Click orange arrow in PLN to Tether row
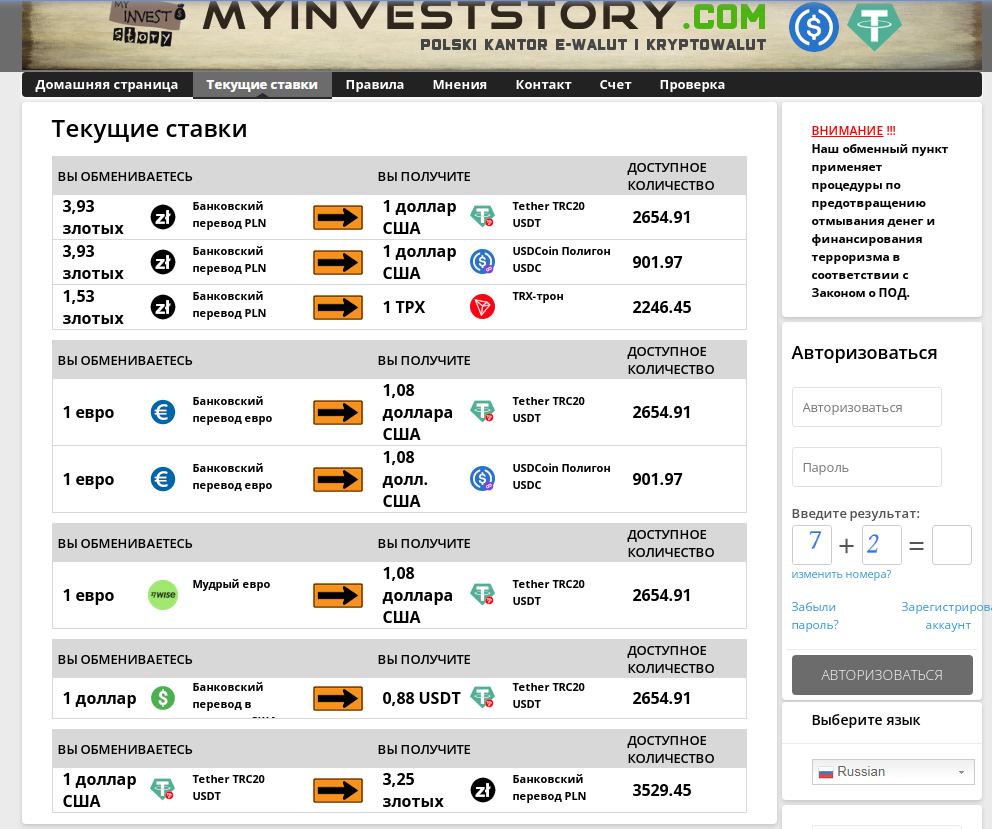The width and height of the screenshot is (992, 829). 338,218
